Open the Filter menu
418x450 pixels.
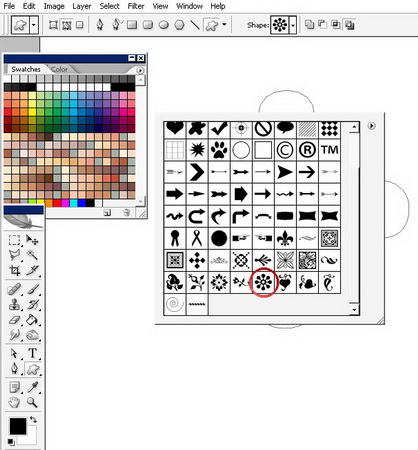pyautogui.click(x=136, y=6)
